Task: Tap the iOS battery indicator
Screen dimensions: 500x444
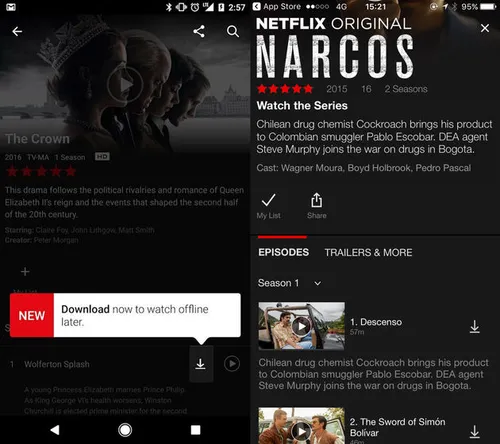Action: coord(488,7)
